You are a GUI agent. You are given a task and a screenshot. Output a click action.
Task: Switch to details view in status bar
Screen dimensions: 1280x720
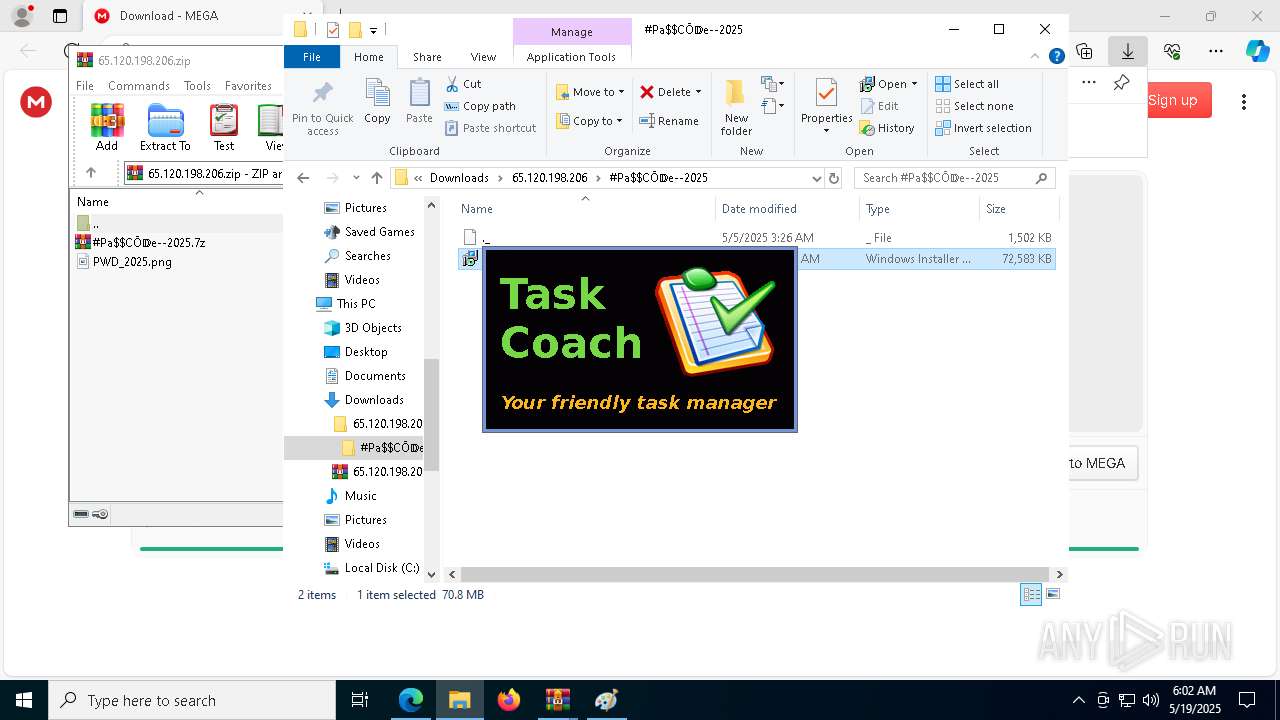[x=1031, y=594]
